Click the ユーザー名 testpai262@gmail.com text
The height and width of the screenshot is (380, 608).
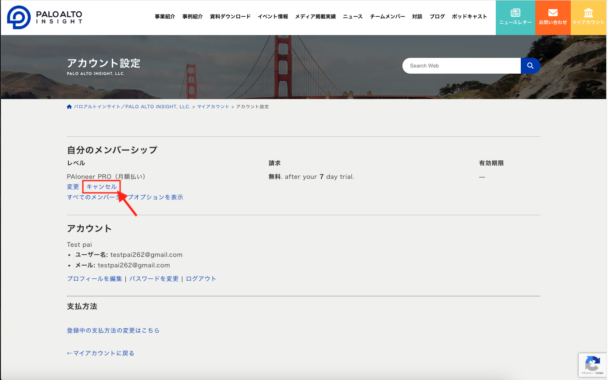pyautogui.click(x=128, y=255)
